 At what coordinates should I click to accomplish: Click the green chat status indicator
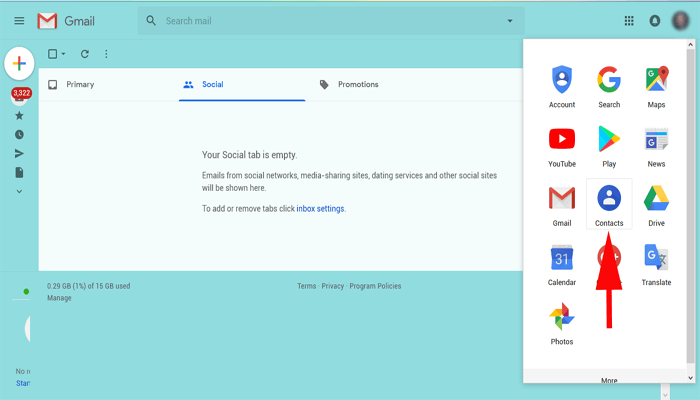pos(26,292)
